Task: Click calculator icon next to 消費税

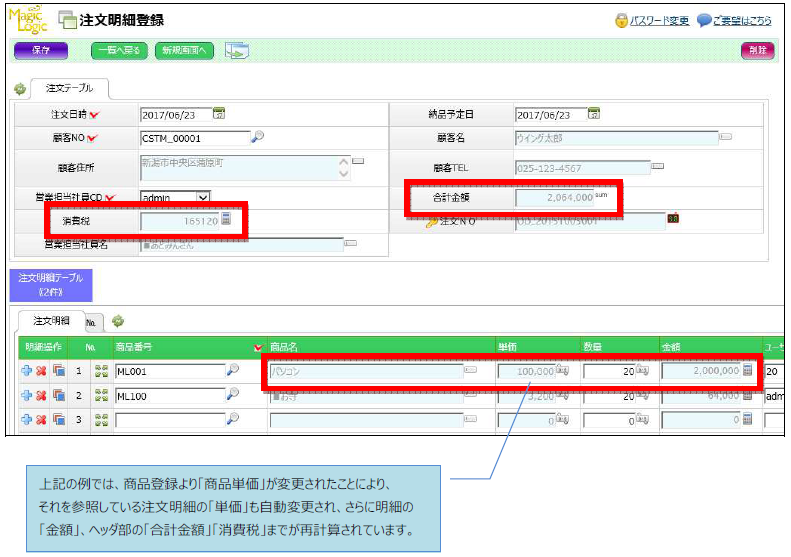Action: click(227, 219)
